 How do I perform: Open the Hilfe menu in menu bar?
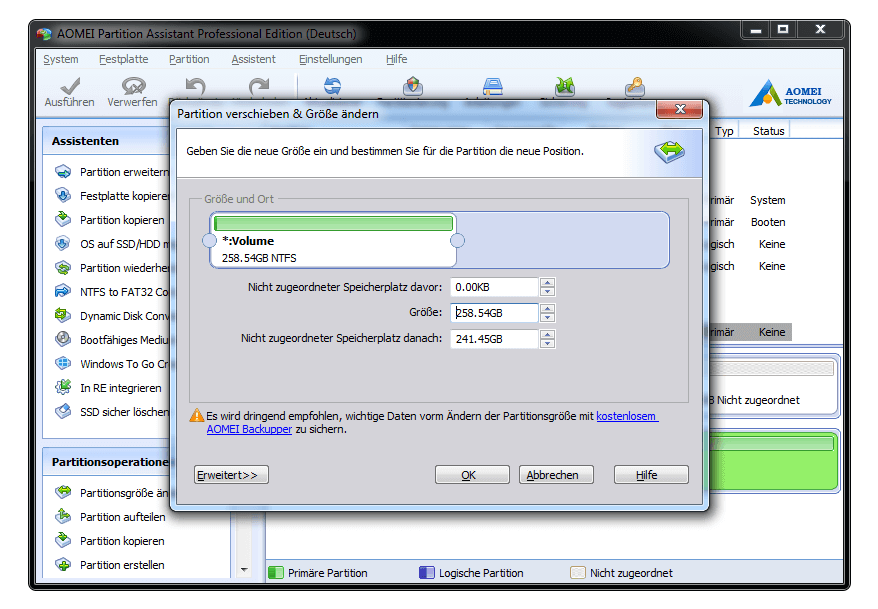tap(396, 59)
